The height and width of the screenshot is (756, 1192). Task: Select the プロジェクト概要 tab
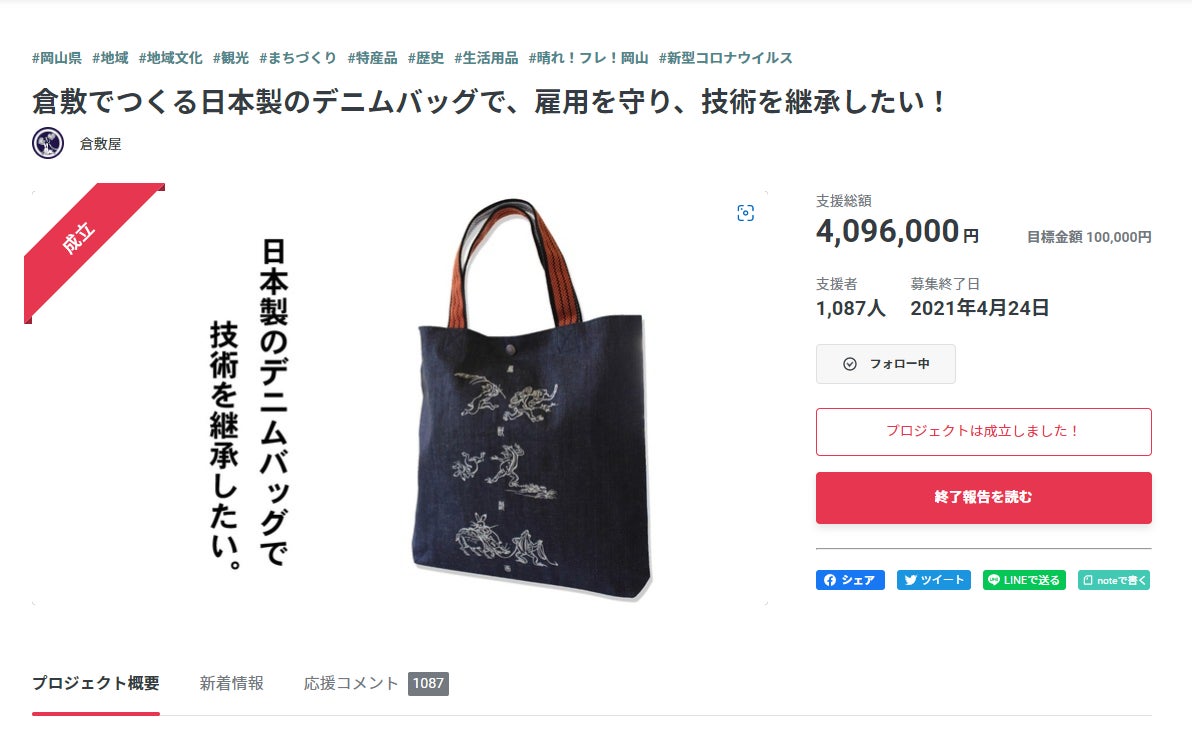point(96,683)
